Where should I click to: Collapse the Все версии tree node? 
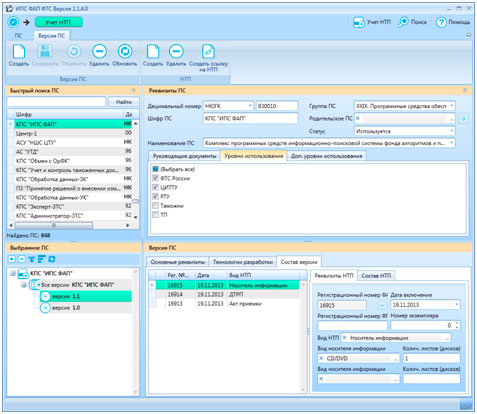pyautogui.click(x=24, y=285)
